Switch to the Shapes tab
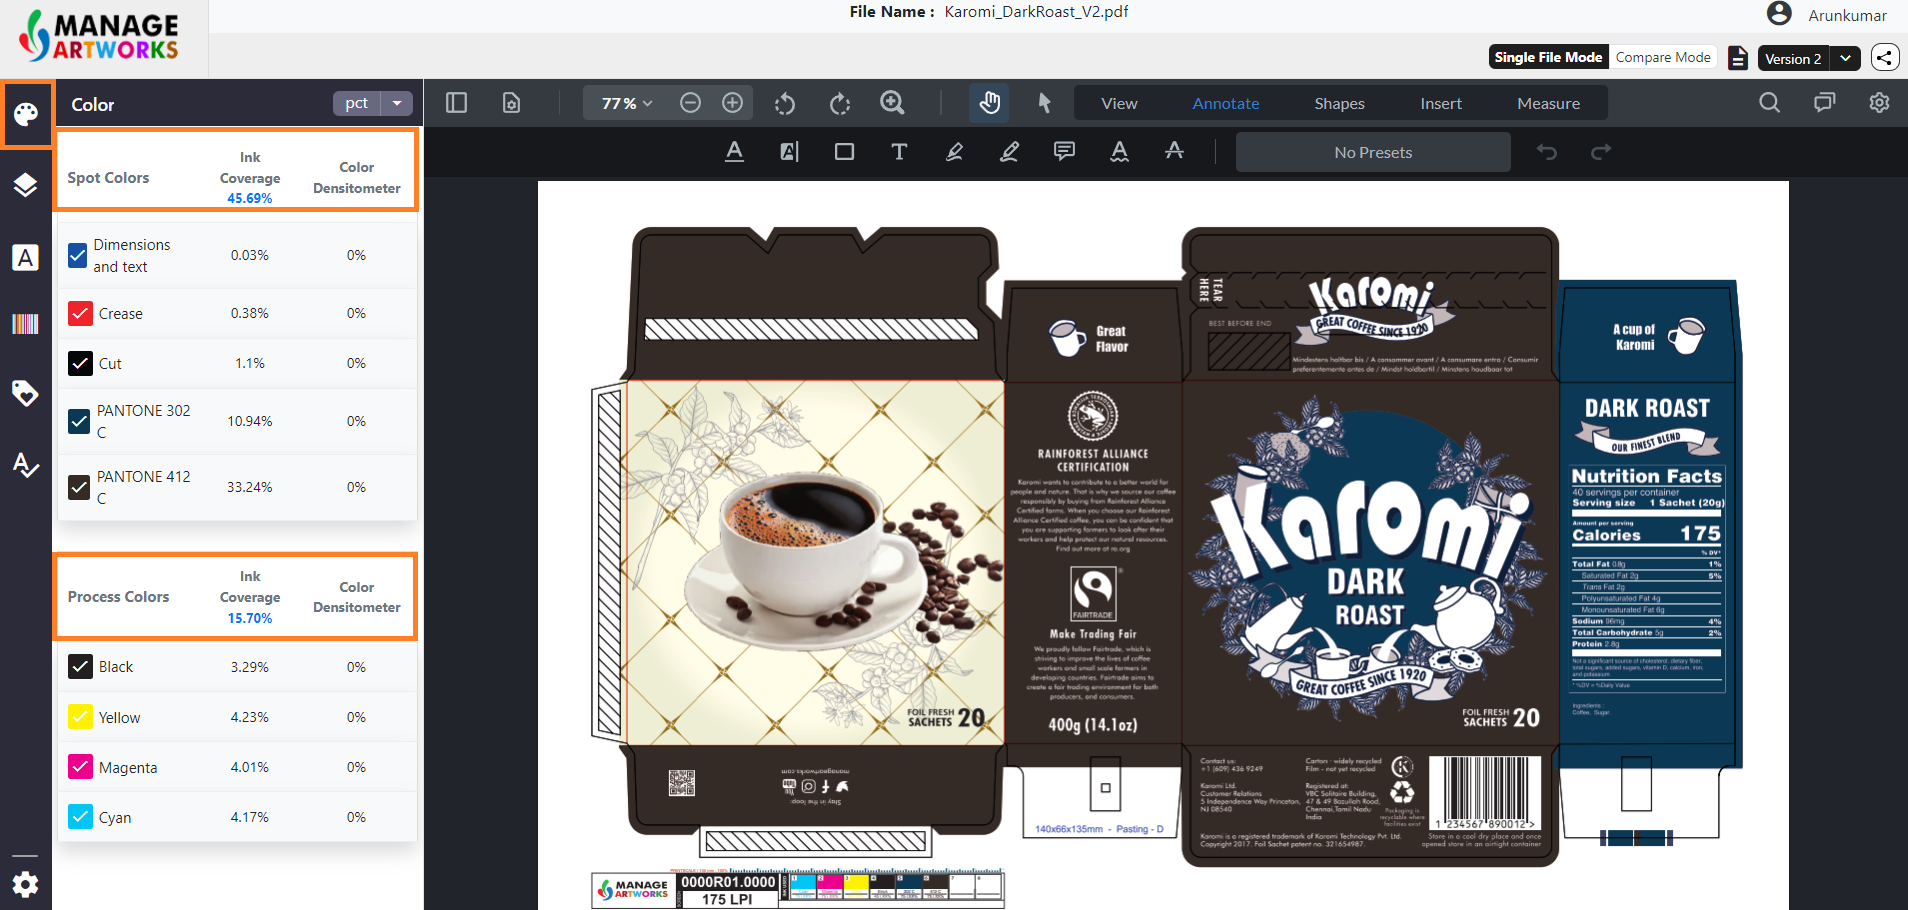The width and height of the screenshot is (1908, 910). click(1339, 103)
